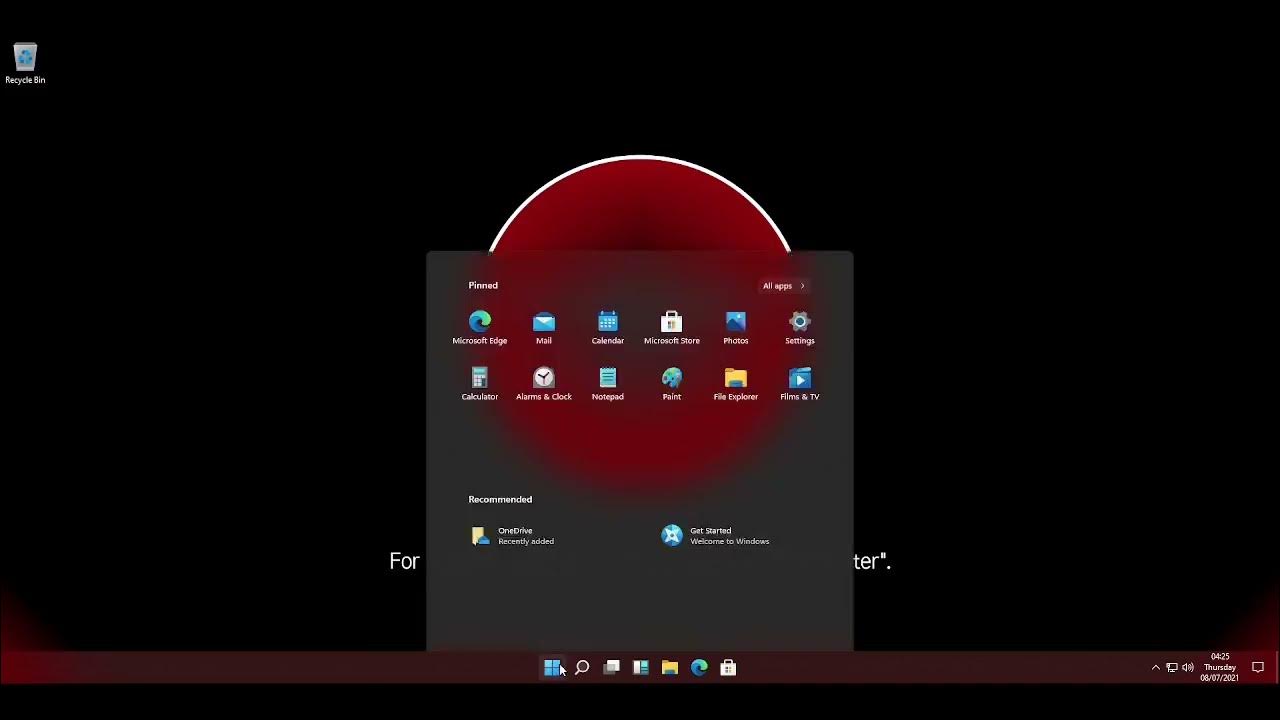Open the clock and date flyout
Screen dimensions: 1280x720
pos(1220,668)
